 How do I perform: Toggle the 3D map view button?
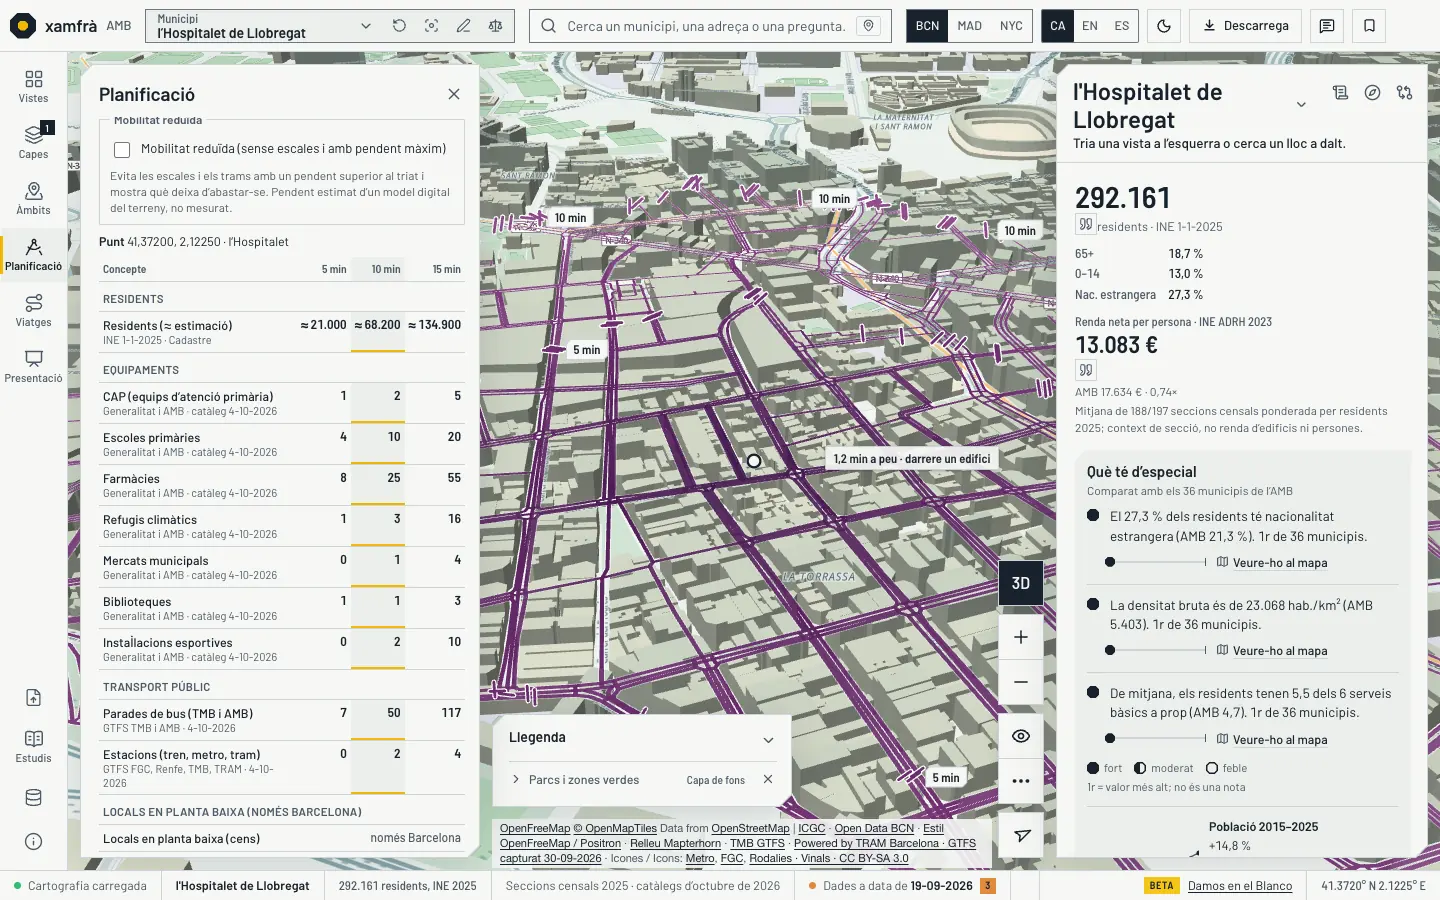[1020, 583]
